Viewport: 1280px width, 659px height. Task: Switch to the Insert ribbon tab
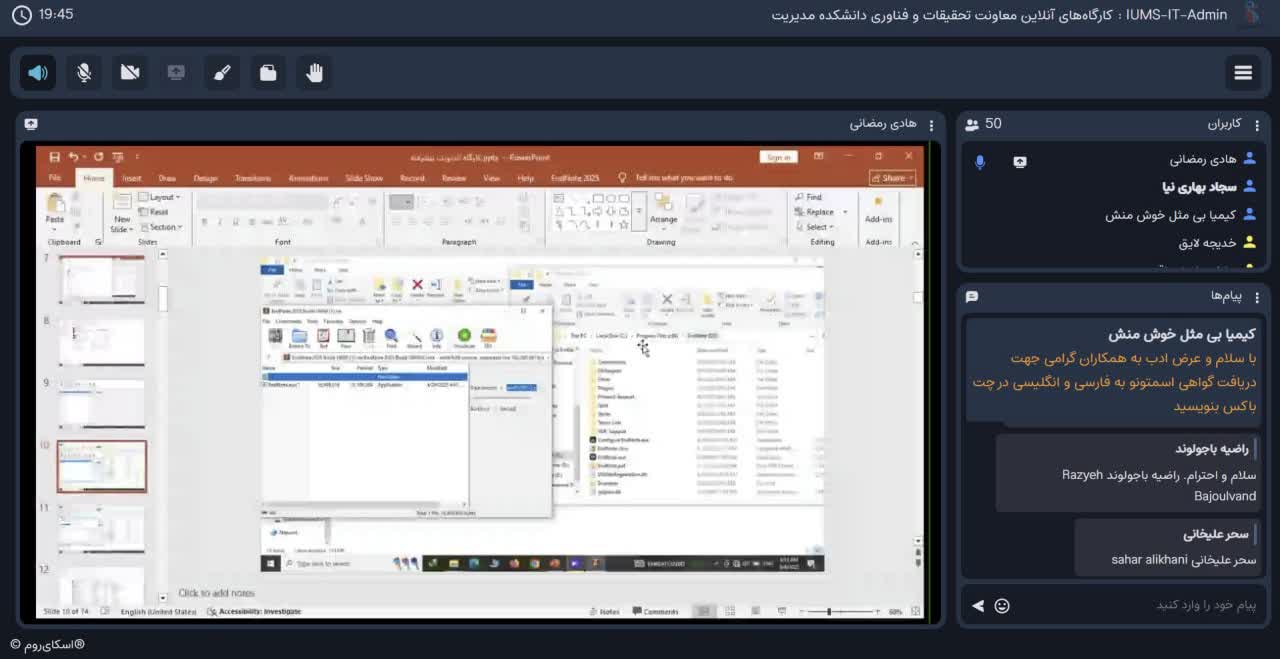click(131, 178)
